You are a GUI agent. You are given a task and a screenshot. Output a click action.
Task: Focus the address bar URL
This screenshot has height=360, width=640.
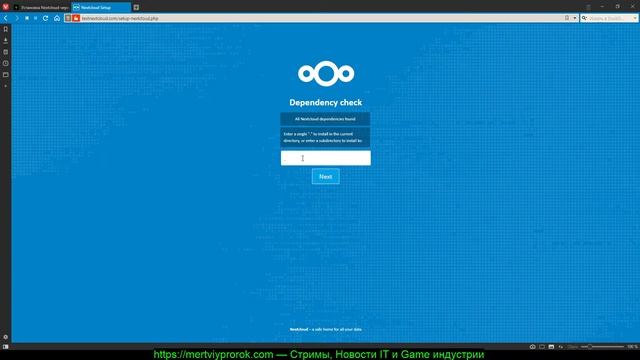point(320,18)
